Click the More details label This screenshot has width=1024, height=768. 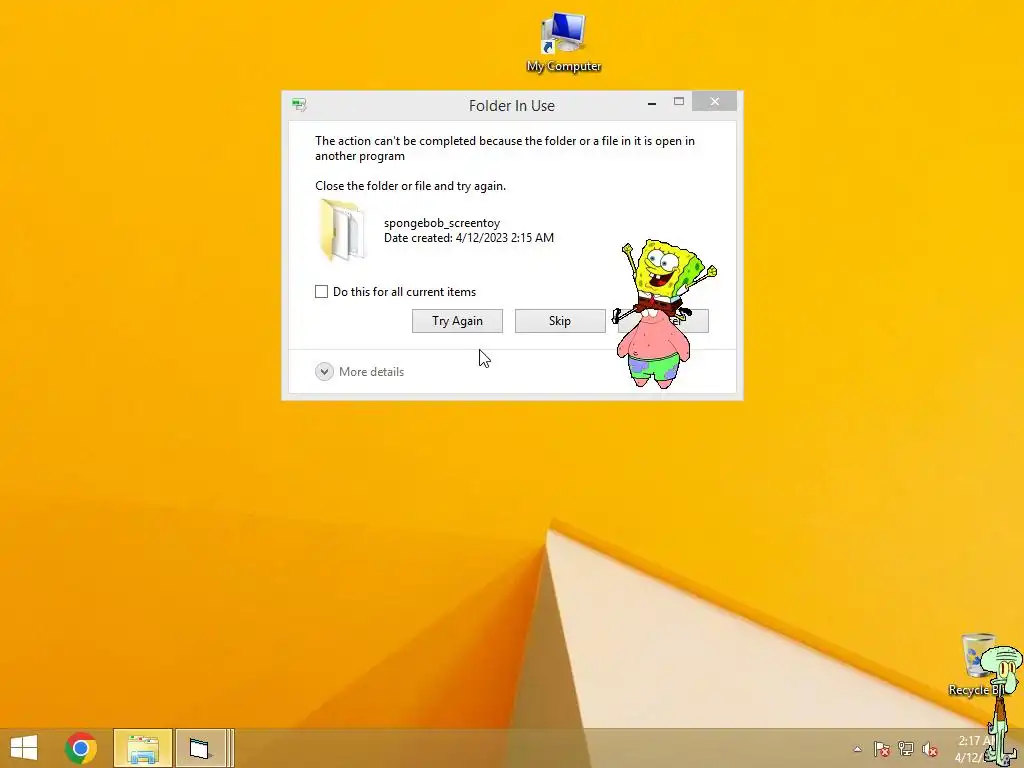point(372,372)
